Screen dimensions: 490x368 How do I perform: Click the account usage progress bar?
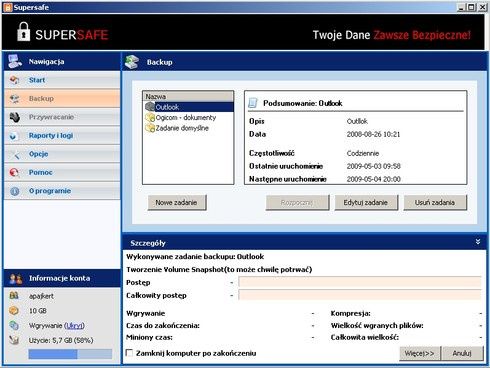(x=70, y=354)
